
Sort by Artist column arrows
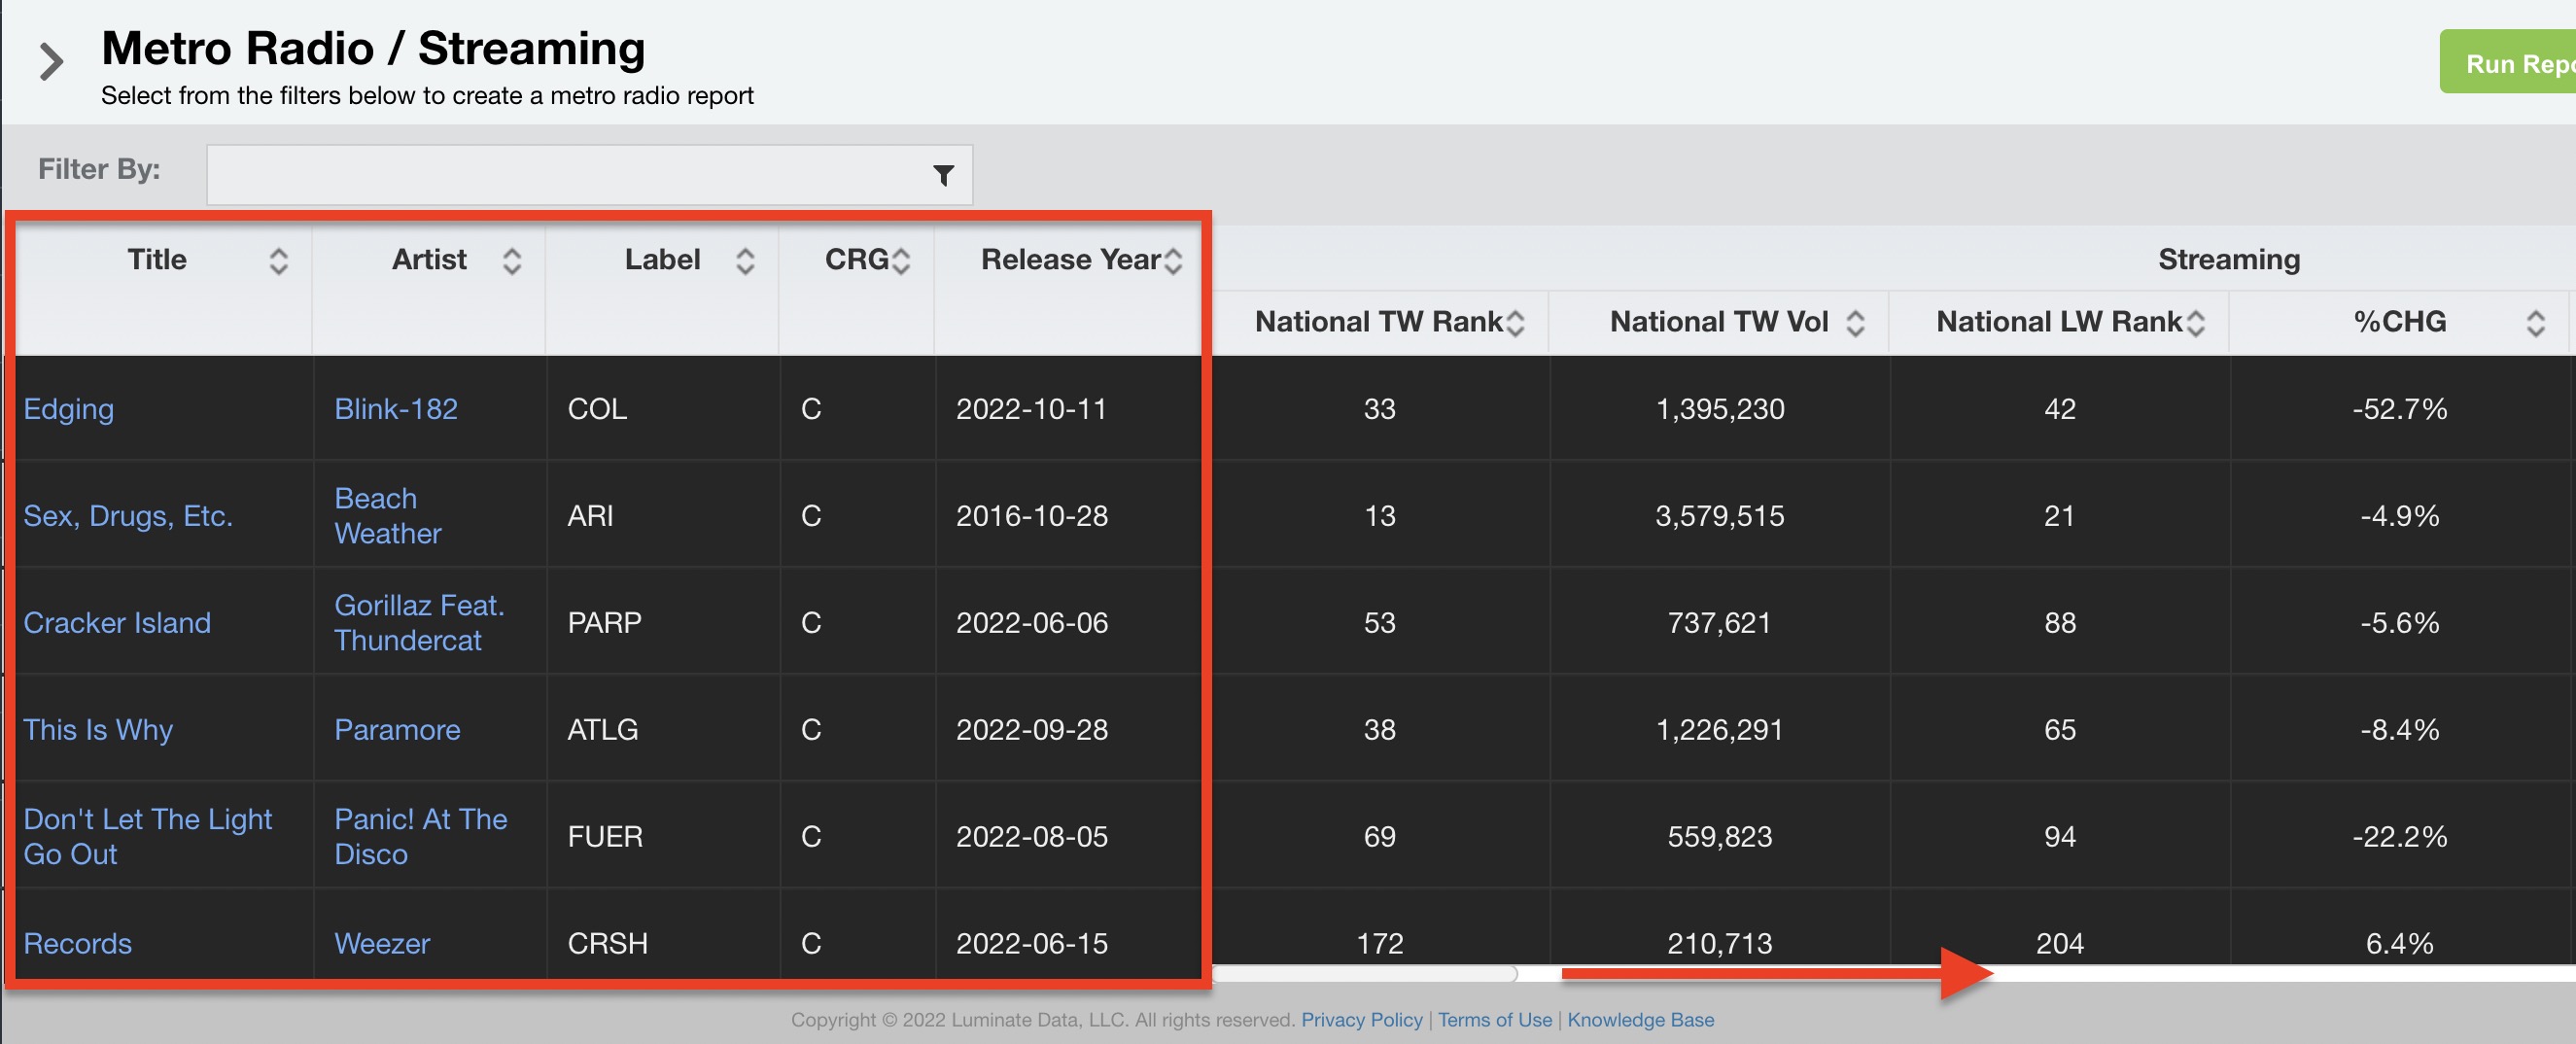512,262
